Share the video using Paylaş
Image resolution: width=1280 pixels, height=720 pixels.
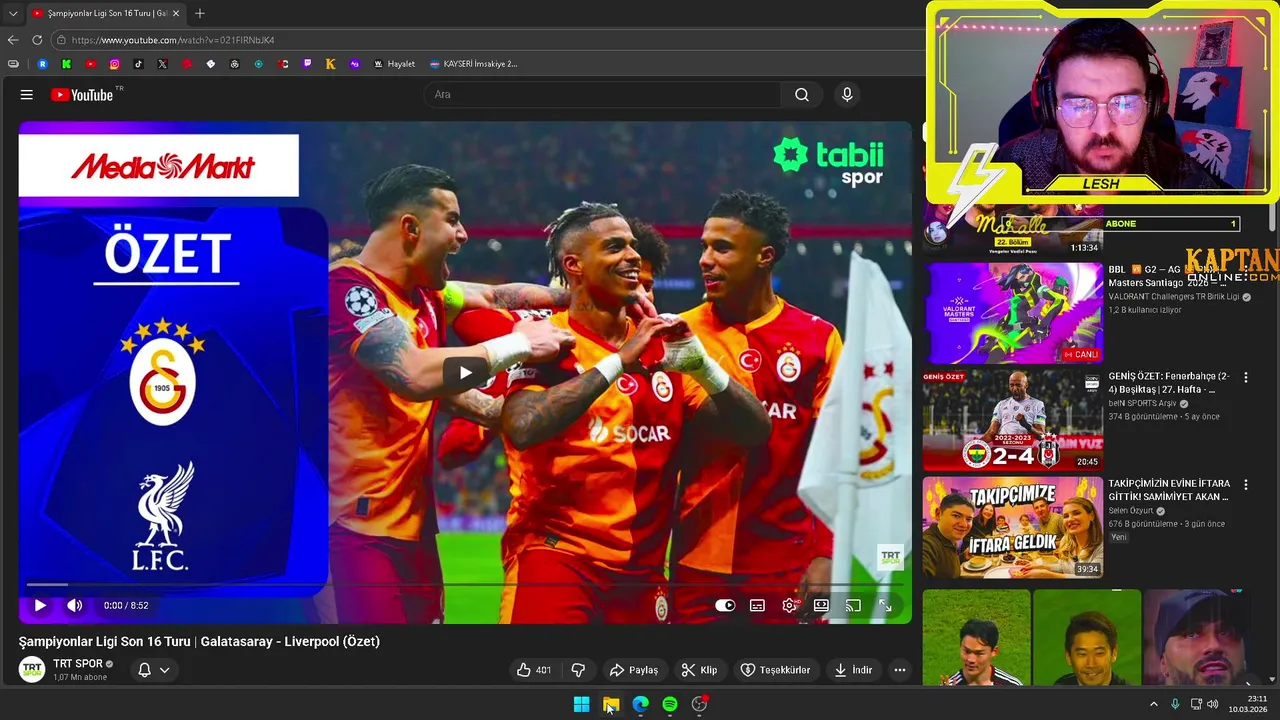coord(634,670)
